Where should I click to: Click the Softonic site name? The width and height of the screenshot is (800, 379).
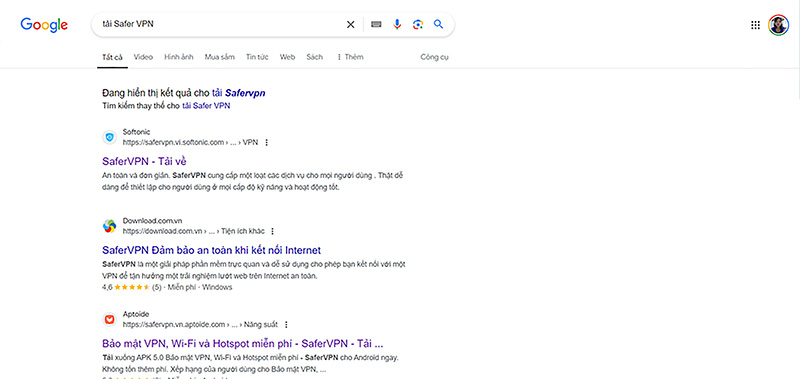[136, 132]
